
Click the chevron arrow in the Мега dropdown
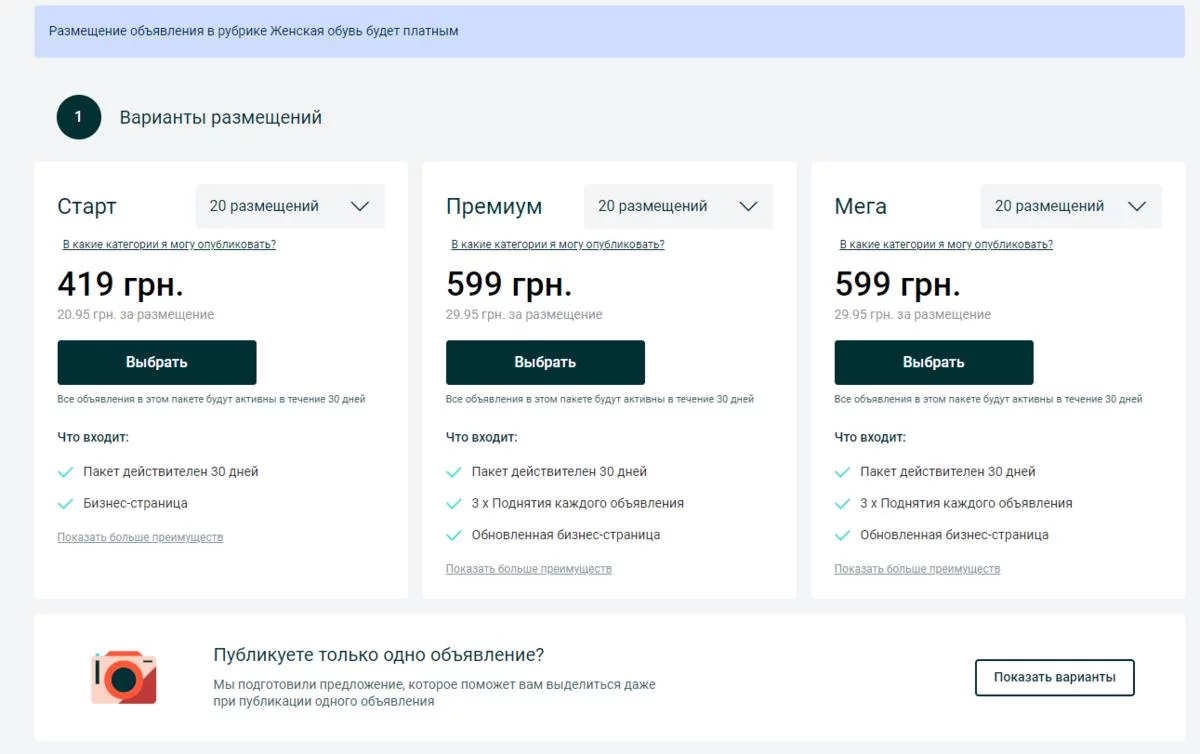point(1137,206)
